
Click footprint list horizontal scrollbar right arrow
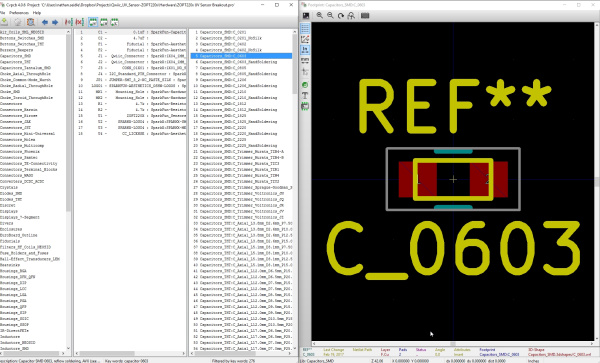click(x=290, y=353)
